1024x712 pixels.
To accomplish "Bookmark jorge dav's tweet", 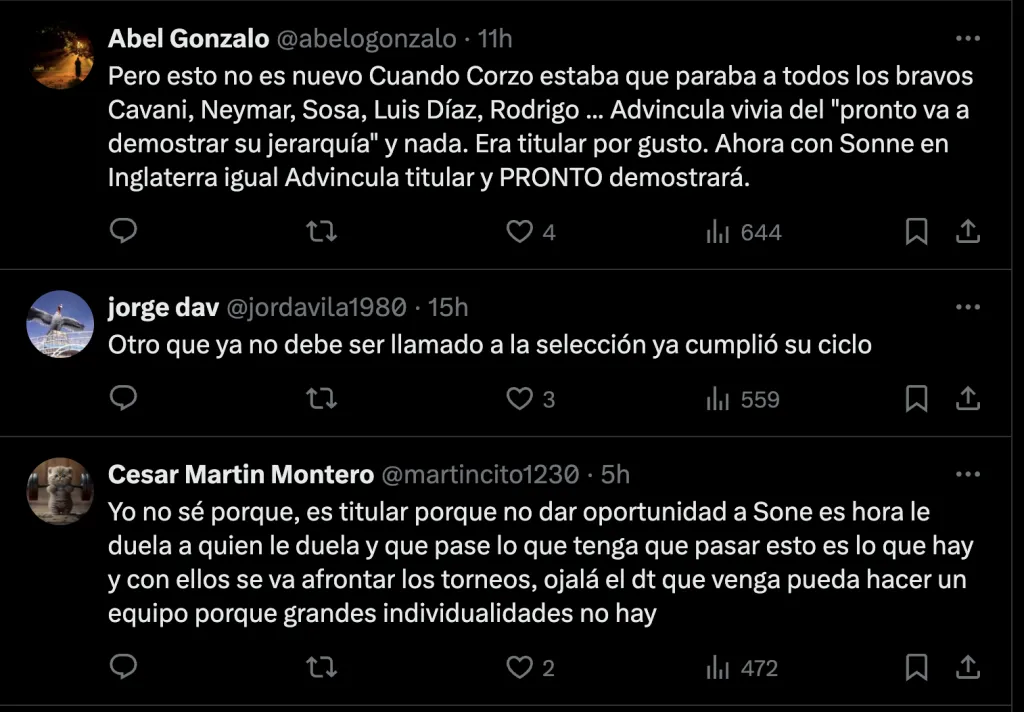I will 916,399.
